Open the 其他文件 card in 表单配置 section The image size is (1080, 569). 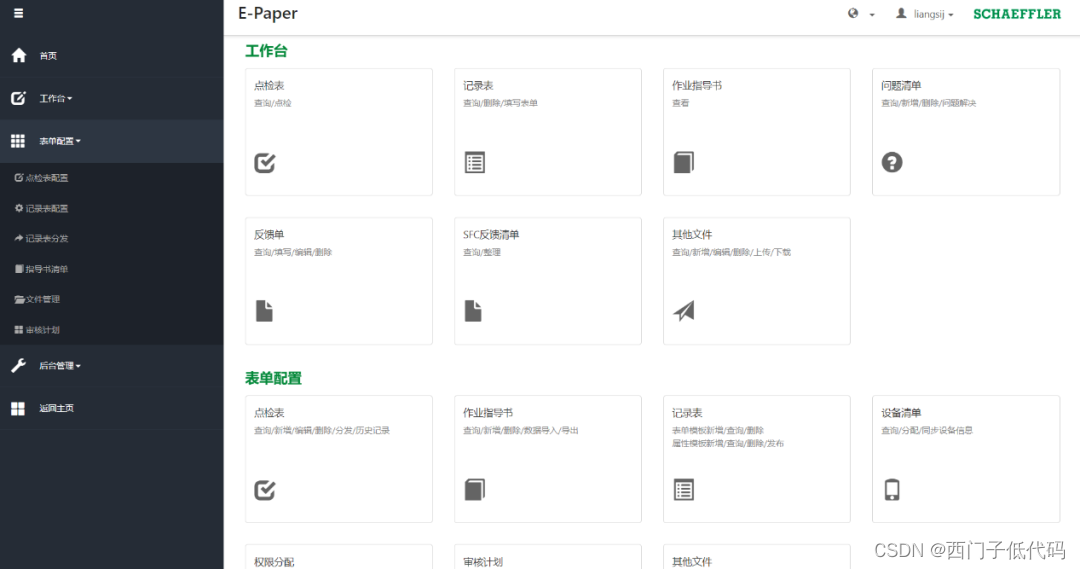756,557
